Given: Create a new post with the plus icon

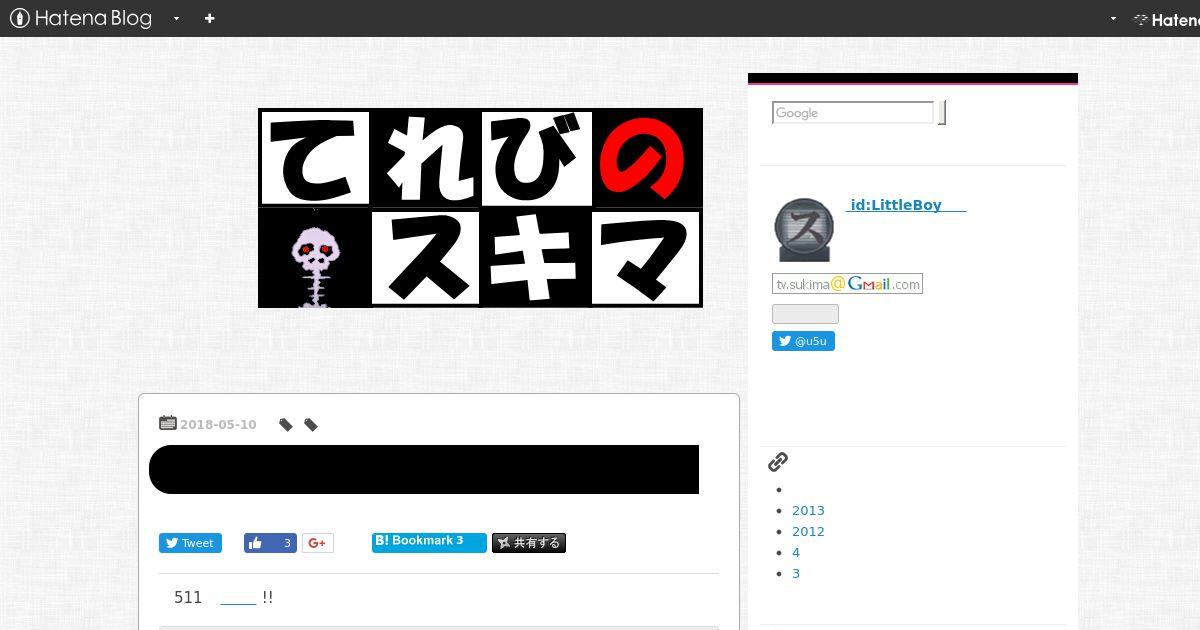Looking at the screenshot, I should (x=209, y=18).
